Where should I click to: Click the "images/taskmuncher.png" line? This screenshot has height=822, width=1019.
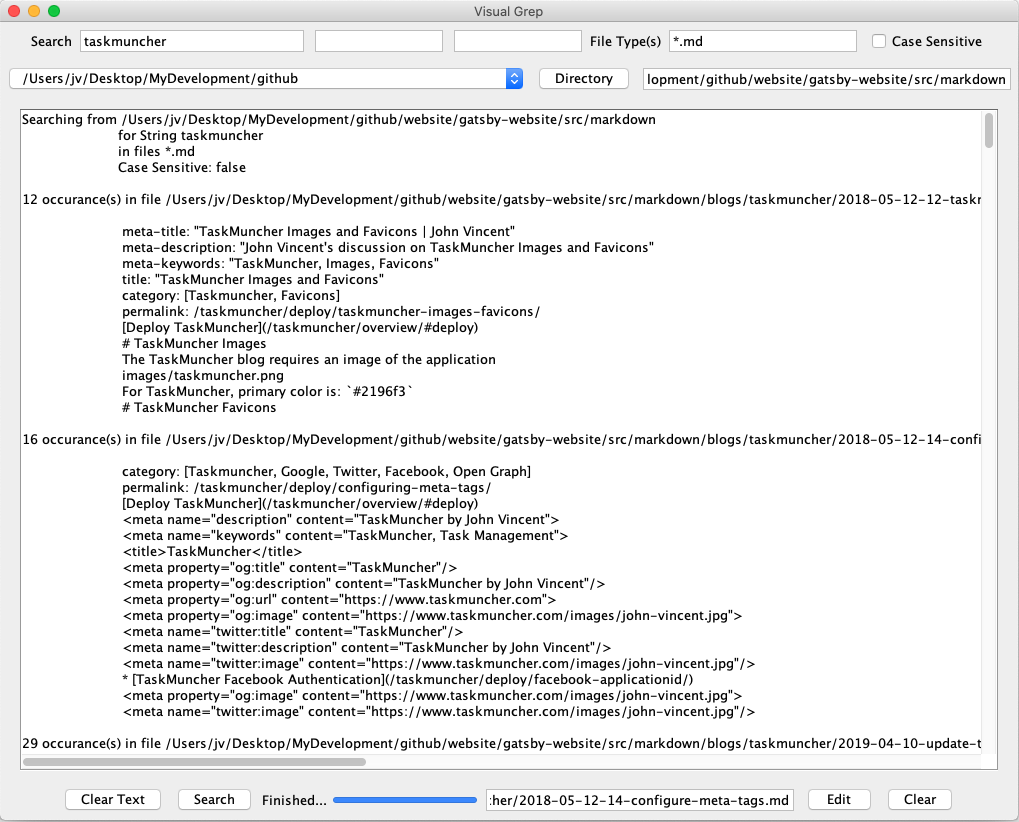(203, 376)
